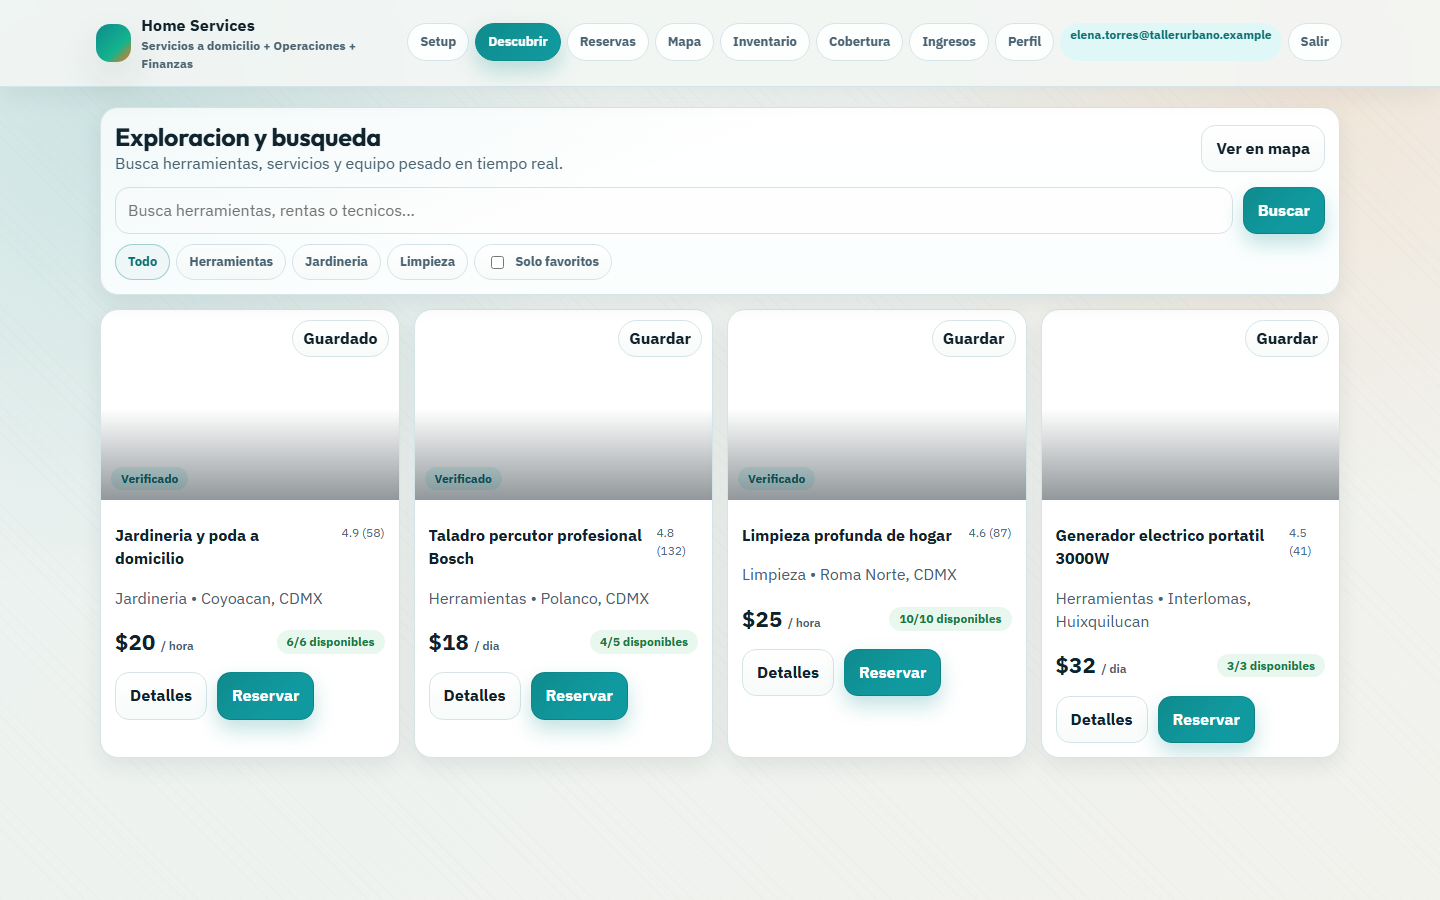Switch to the Descubrir tab
1440x900 pixels.
point(518,42)
